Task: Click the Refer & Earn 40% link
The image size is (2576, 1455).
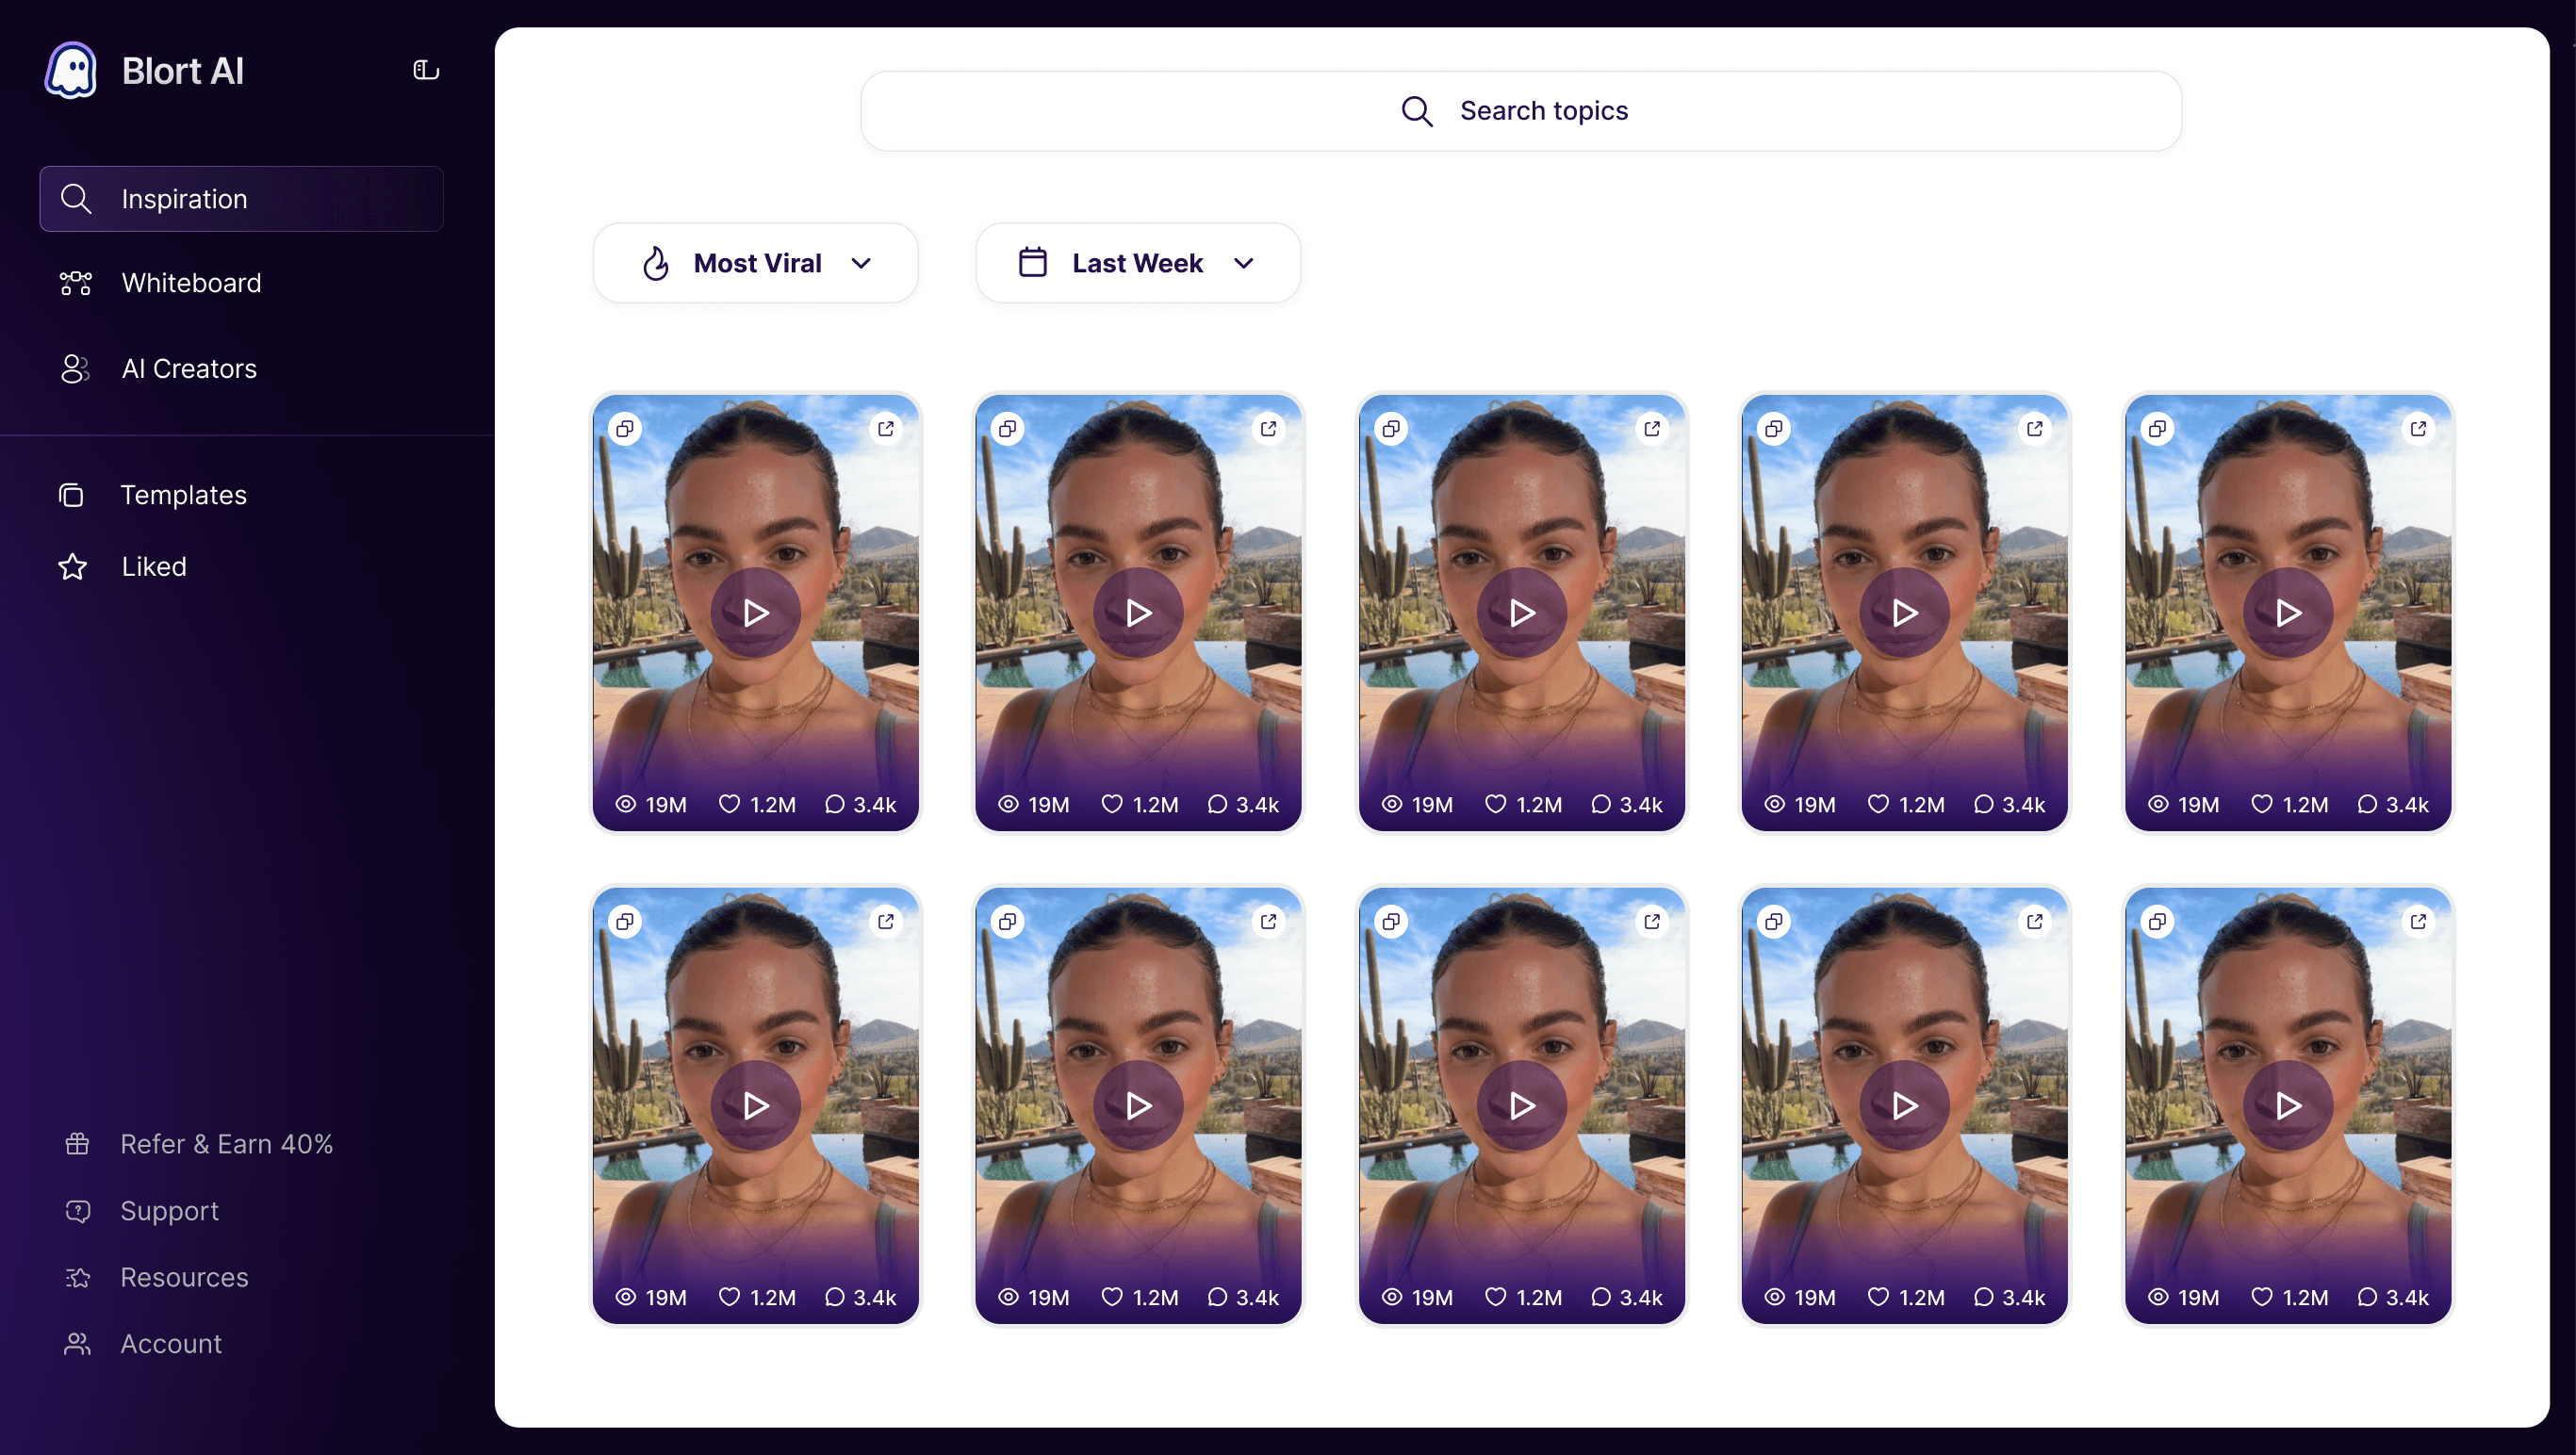Action: click(x=227, y=1144)
